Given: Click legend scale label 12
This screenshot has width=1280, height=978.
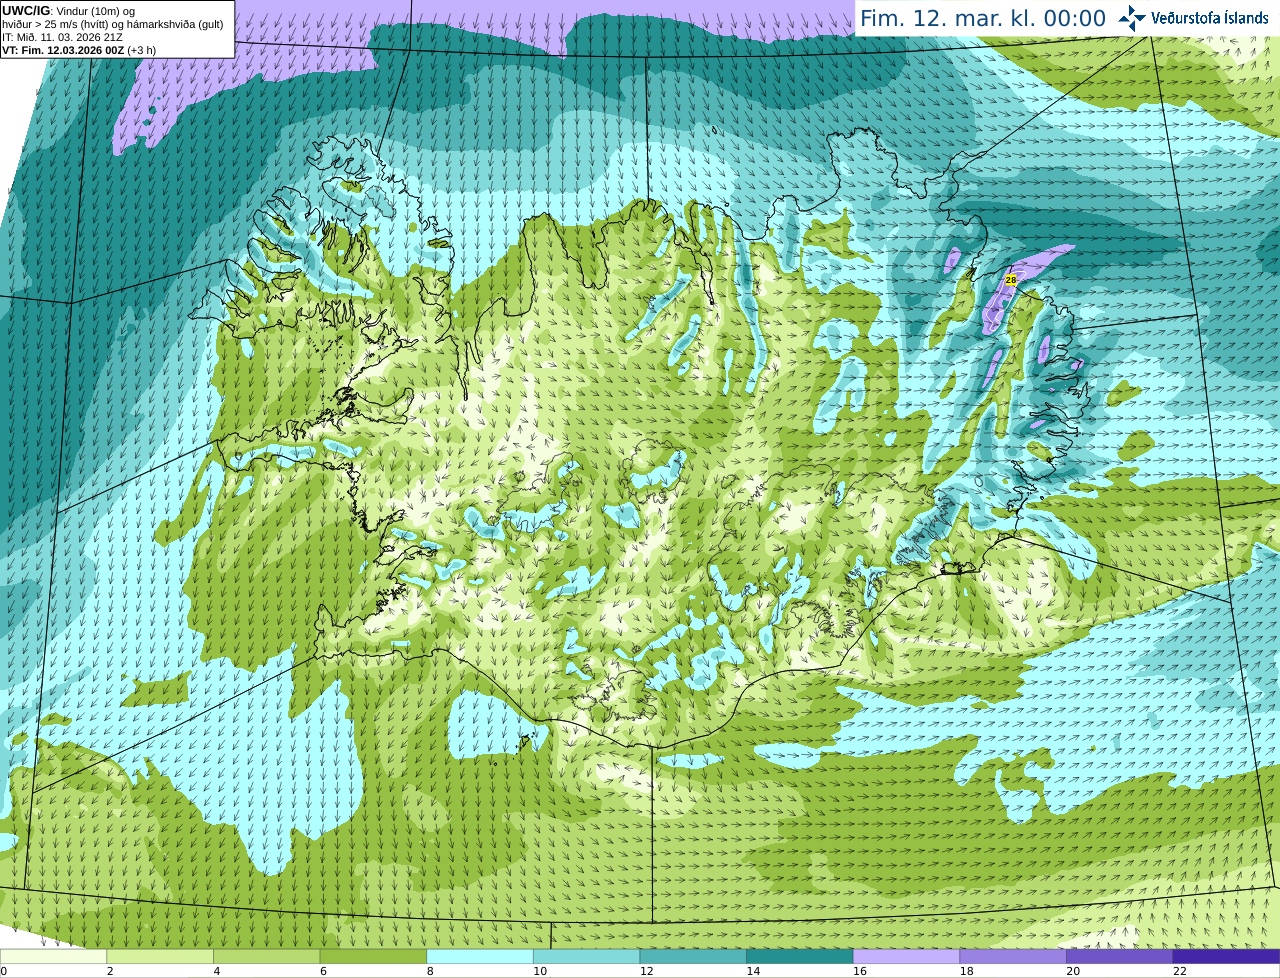Looking at the screenshot, I should (x=646, y=971).
